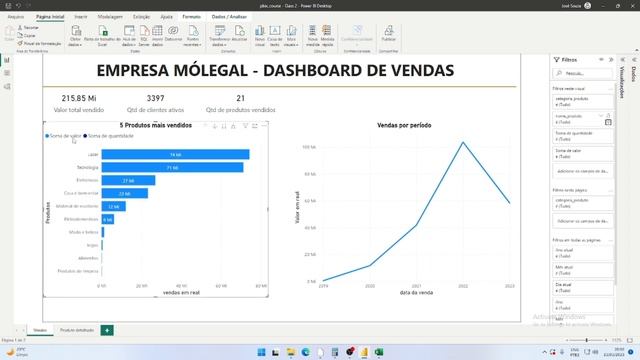This screenshot has width=640, height=360.
Task: Collapse the Filtros pane with the chevron
Action: (x=611, y=60)
